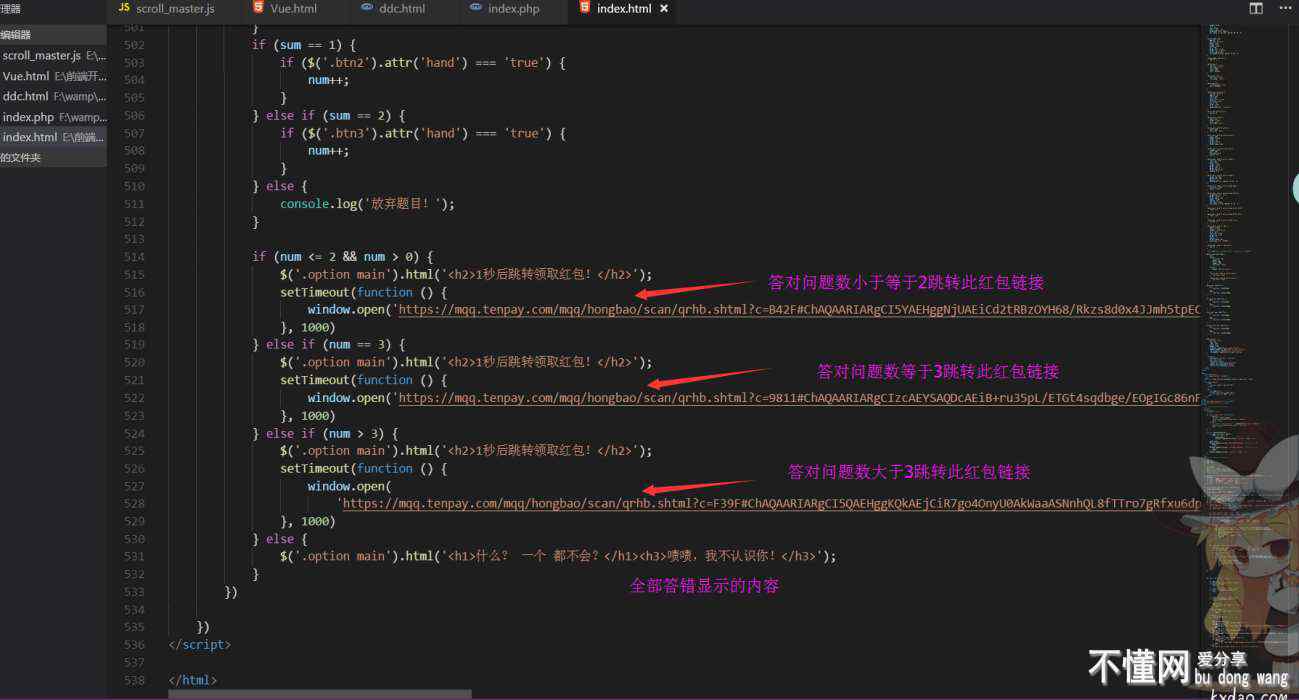Click 'window.open(' on line 527
1299x700 pixels.
click(x=349, y=487)
